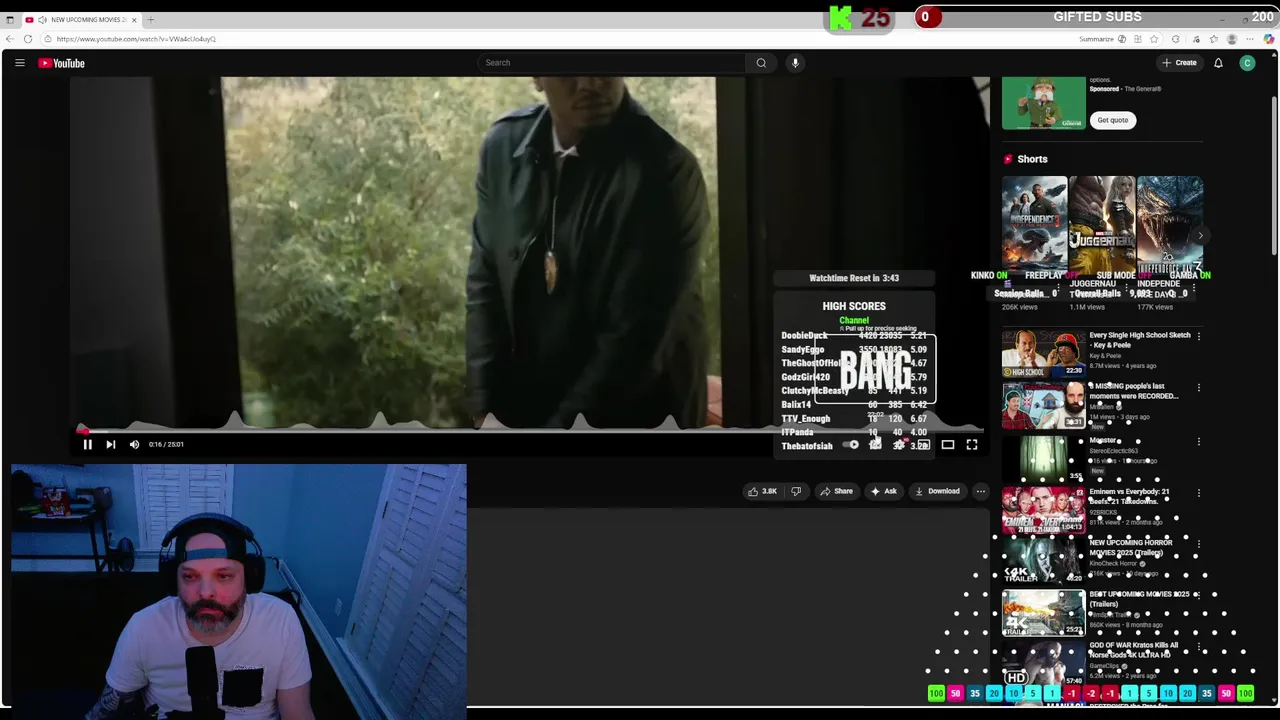
Task: Add page to favorites star icon
Action: coord(1154,39)
